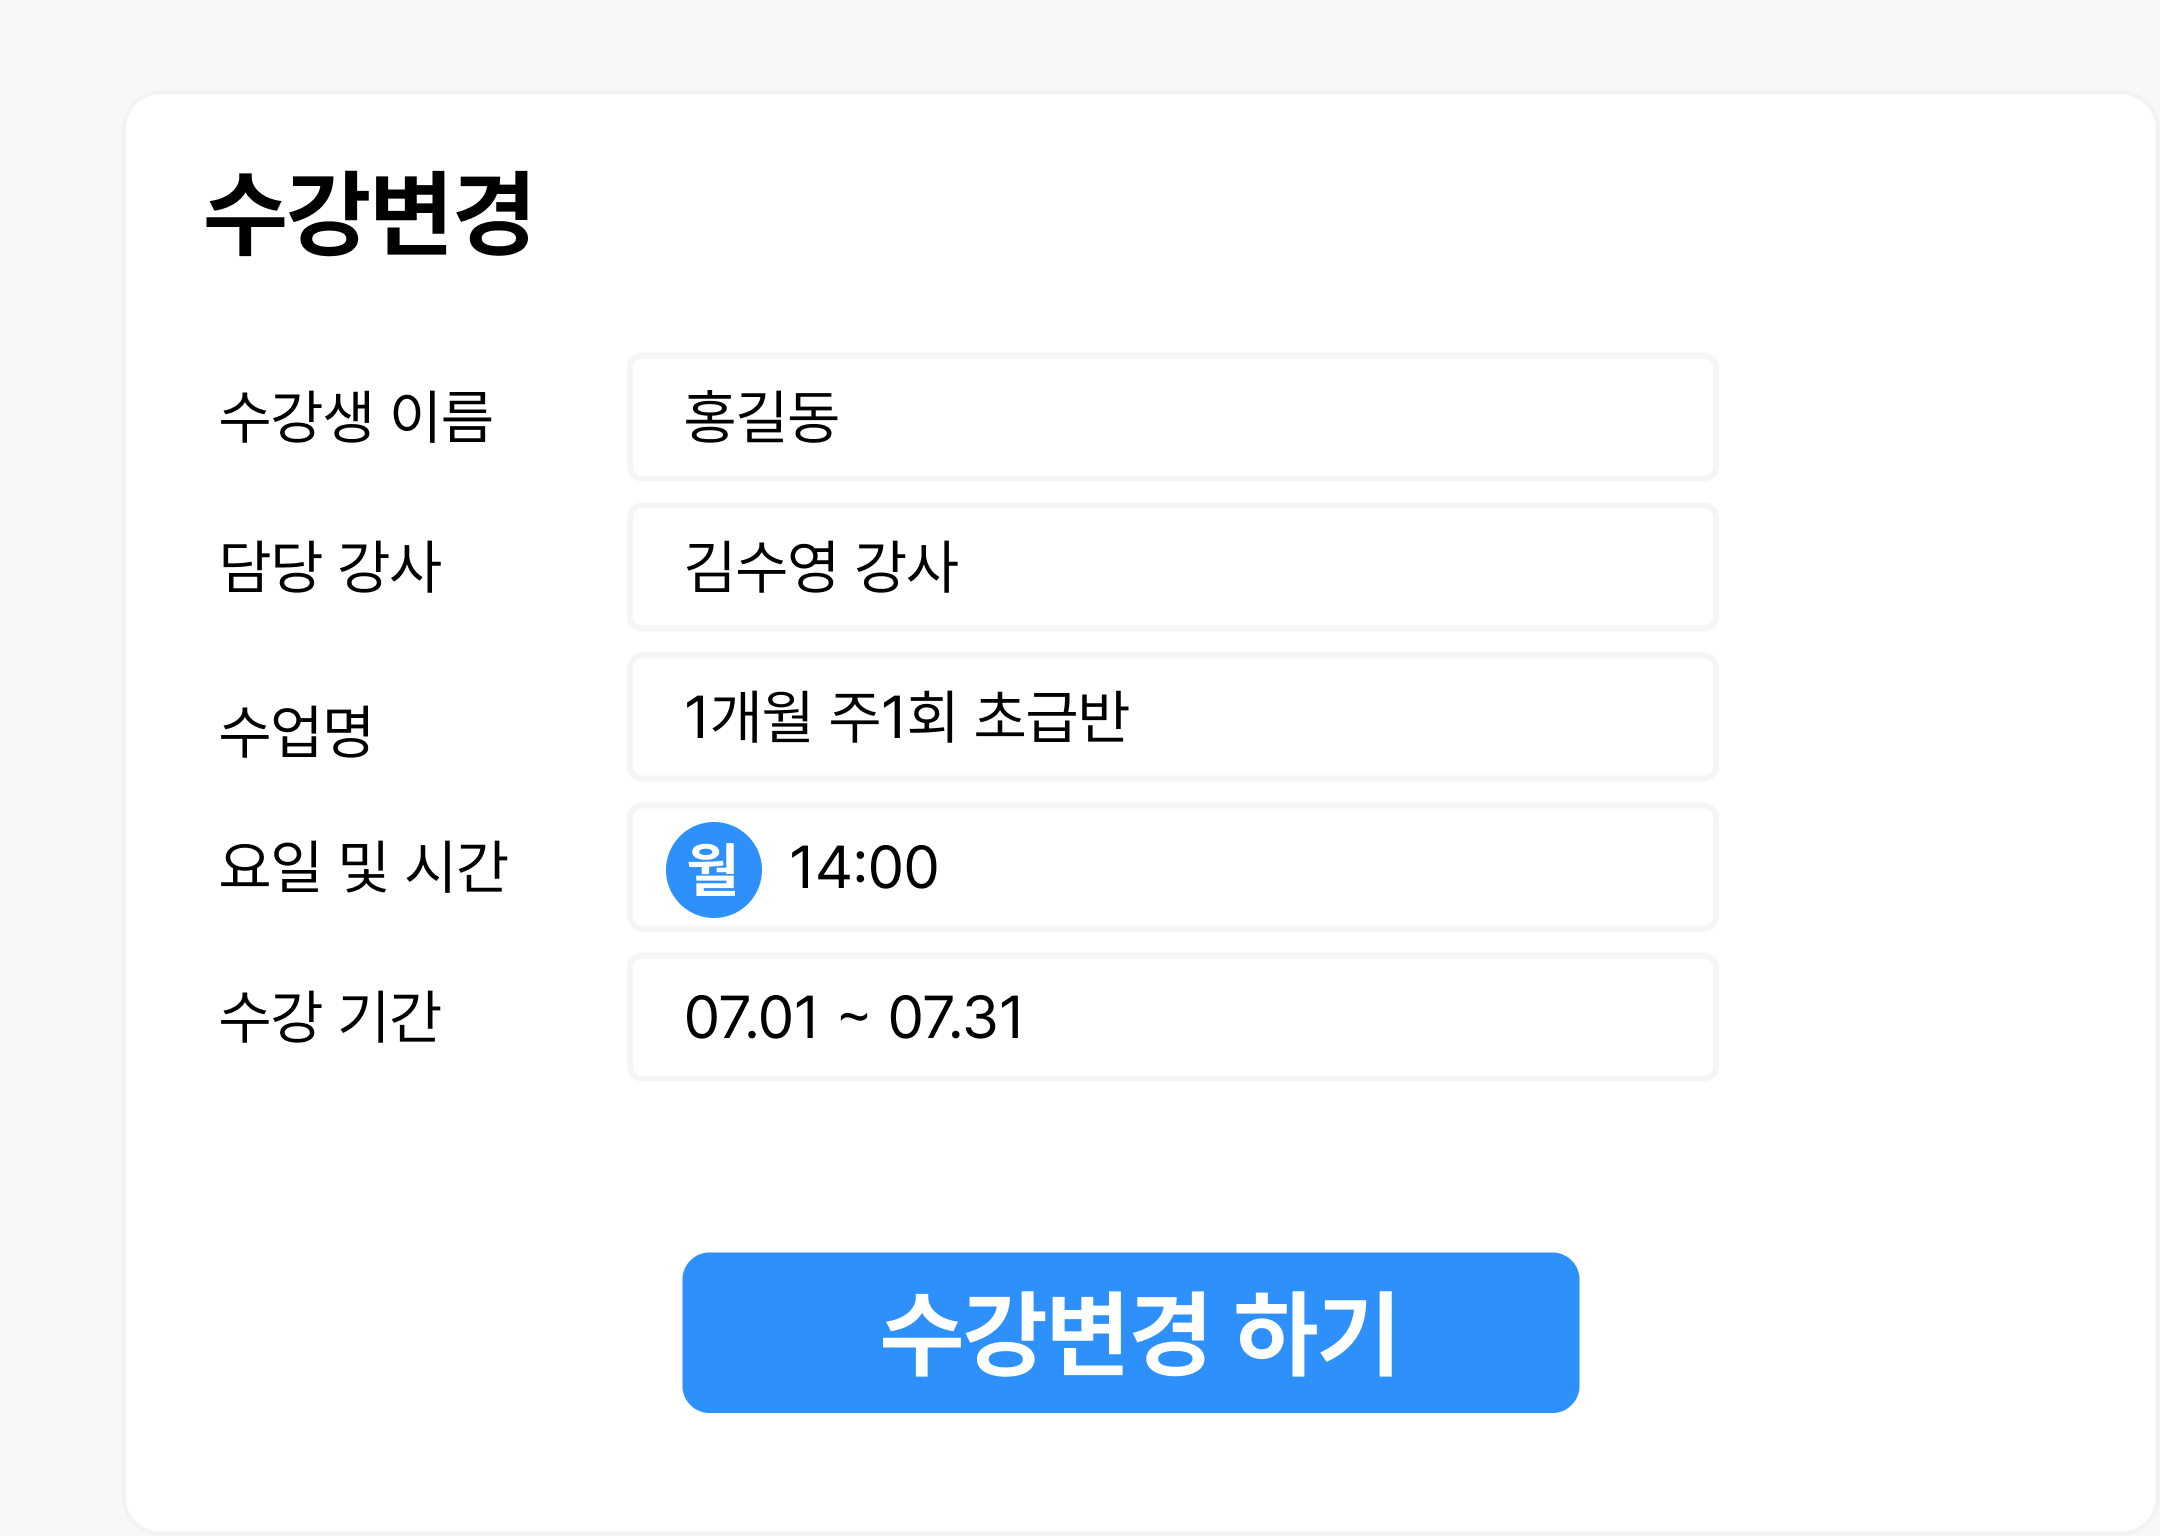
Task: Select the course period field 07.01 ~ 07.31
Action: [x=1172, y=1015]
